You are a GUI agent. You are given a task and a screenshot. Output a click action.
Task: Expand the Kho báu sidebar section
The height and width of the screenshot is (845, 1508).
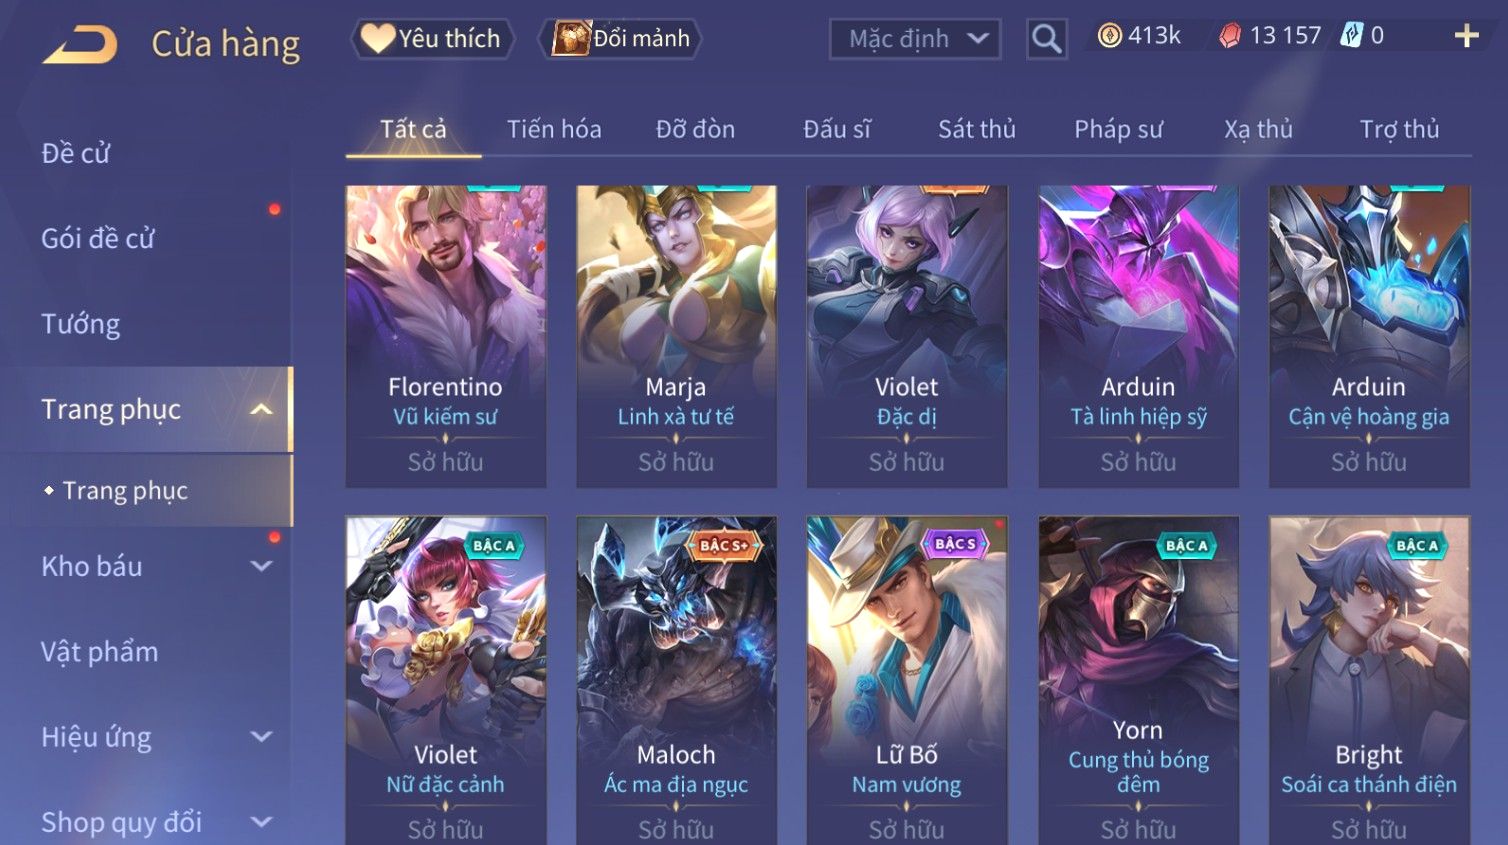pyautogui.click(x=261, y=566)
